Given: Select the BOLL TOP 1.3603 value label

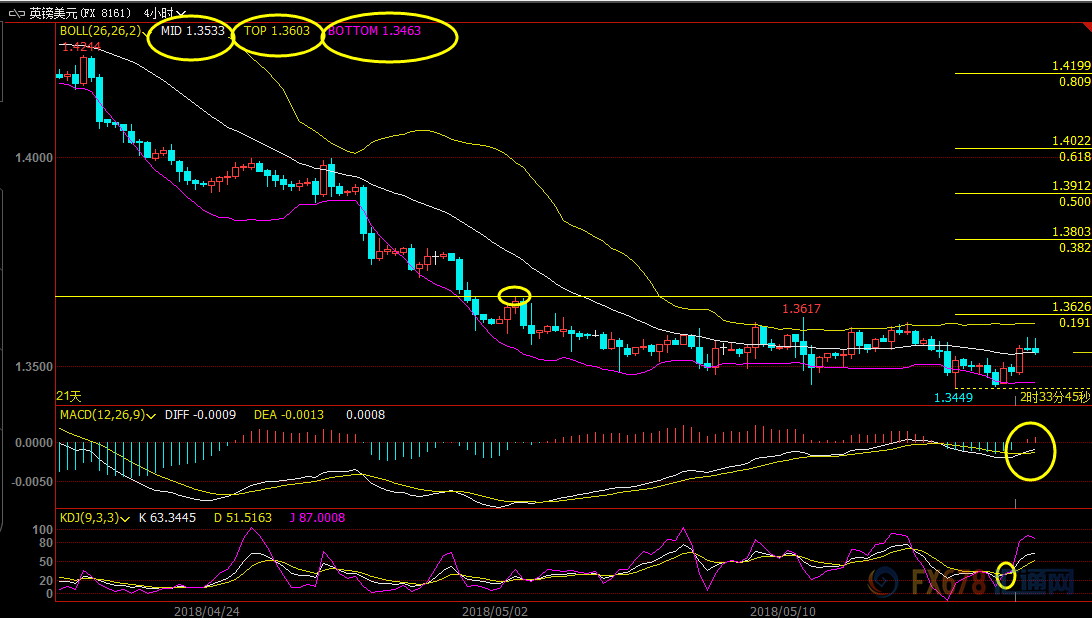Looking at the screenshot, I should click(277, 31).
